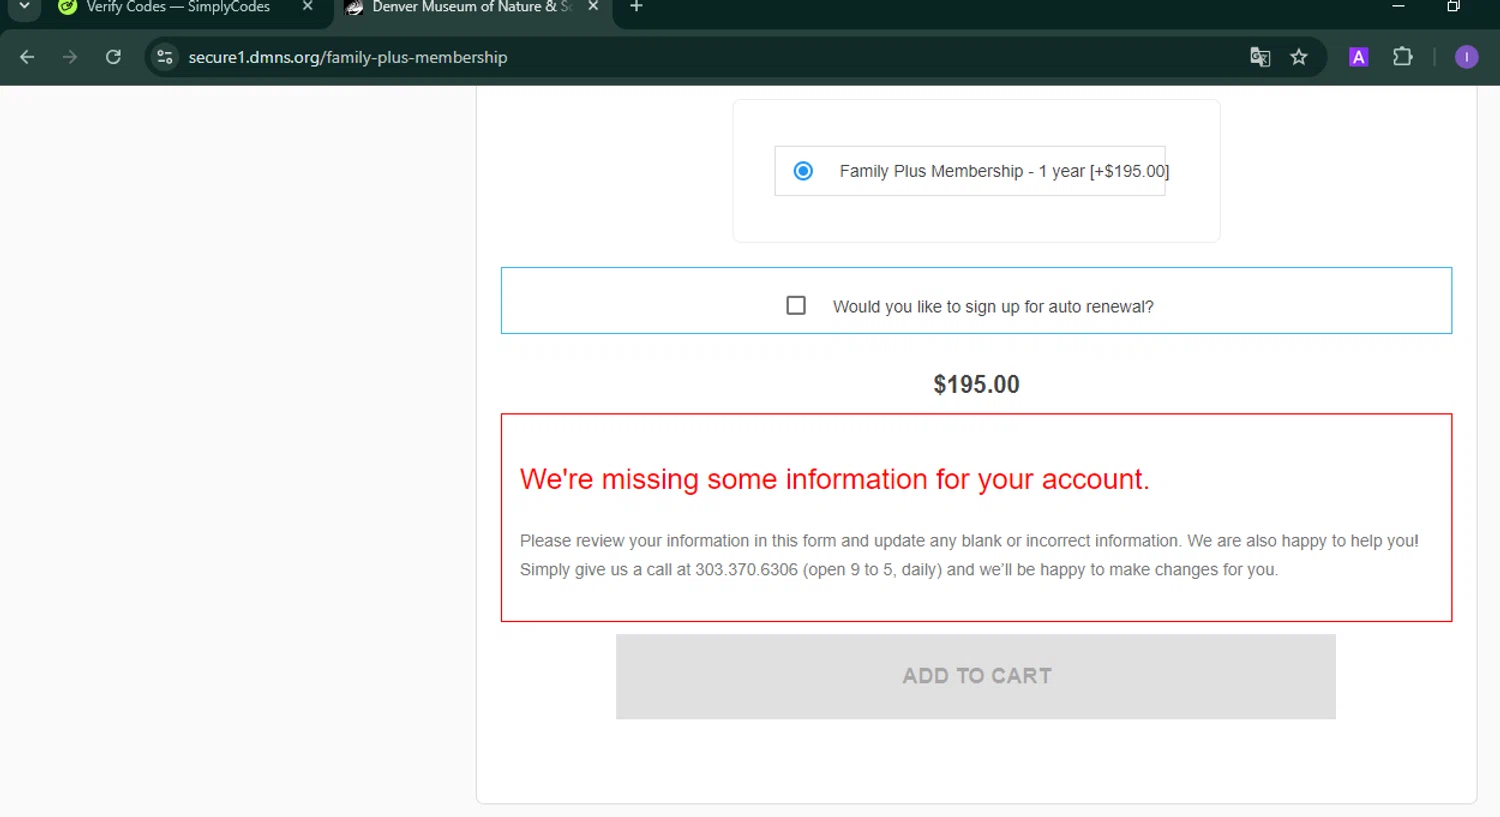Close the Denver Museum tab
The height and width of the screenshot is (817, 1500).
(593, 7)
